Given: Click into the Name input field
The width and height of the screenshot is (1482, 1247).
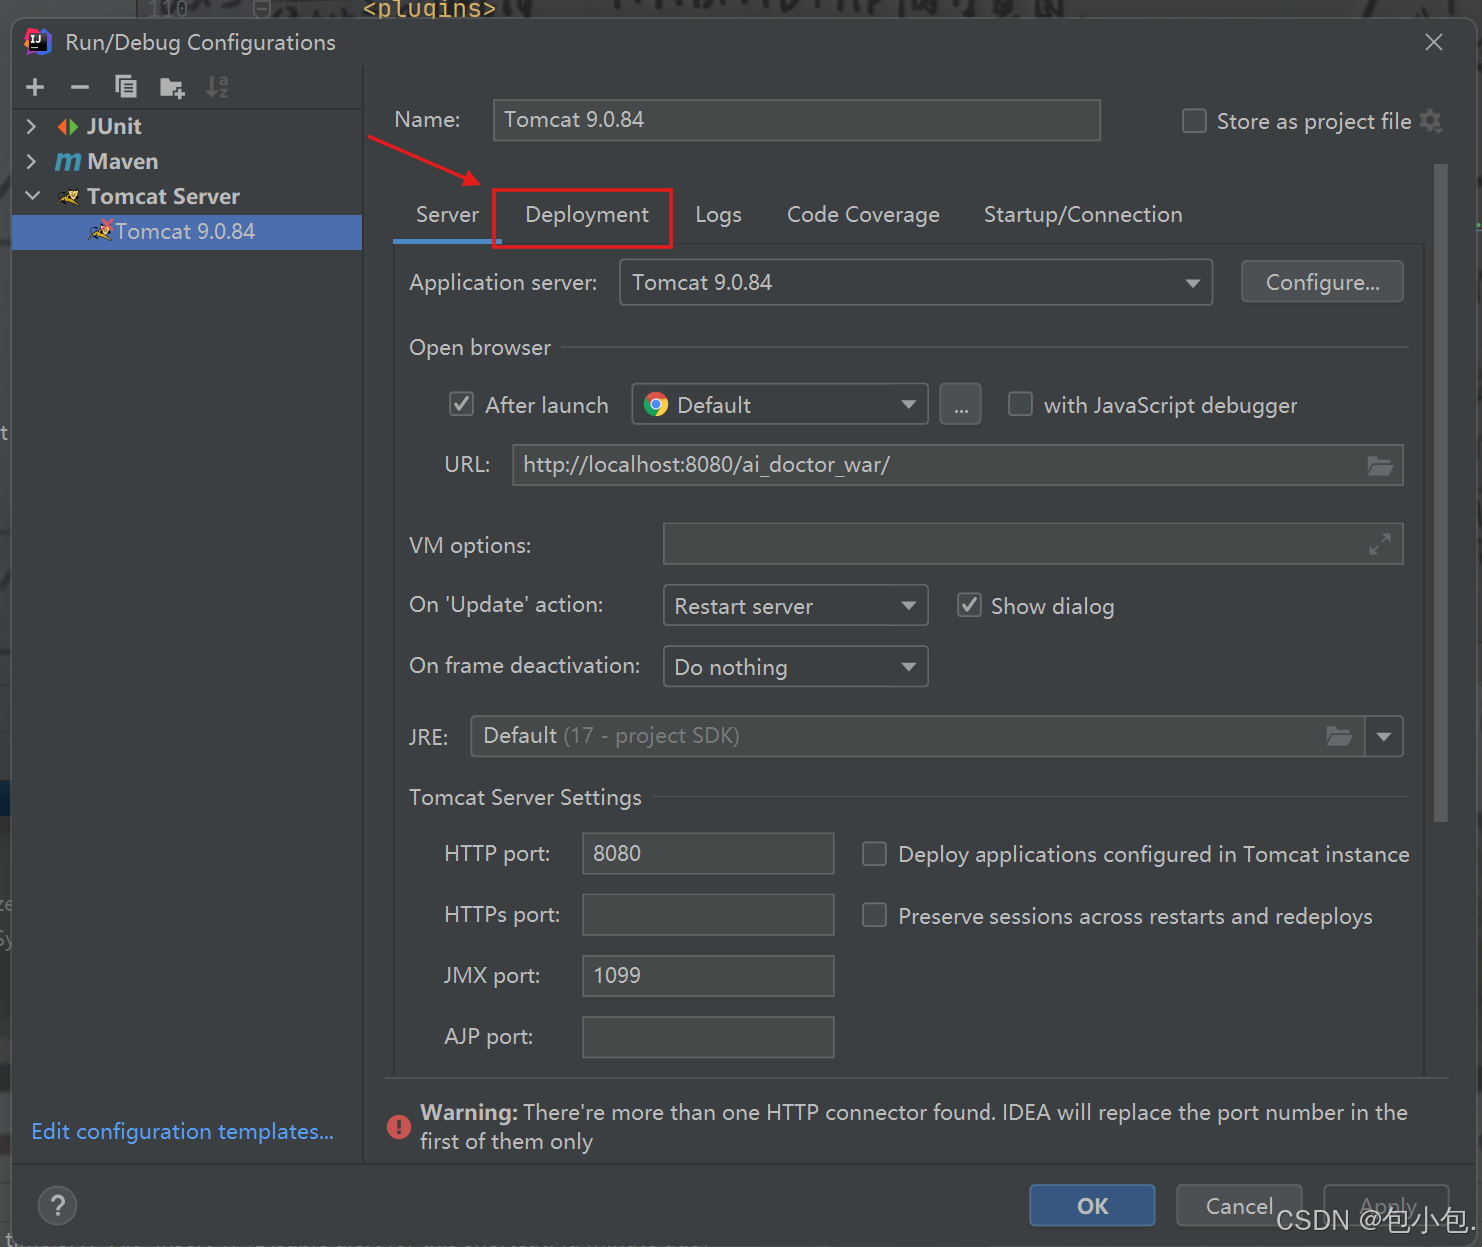Looking at the screenshot, I should click(x=797, y=120).
